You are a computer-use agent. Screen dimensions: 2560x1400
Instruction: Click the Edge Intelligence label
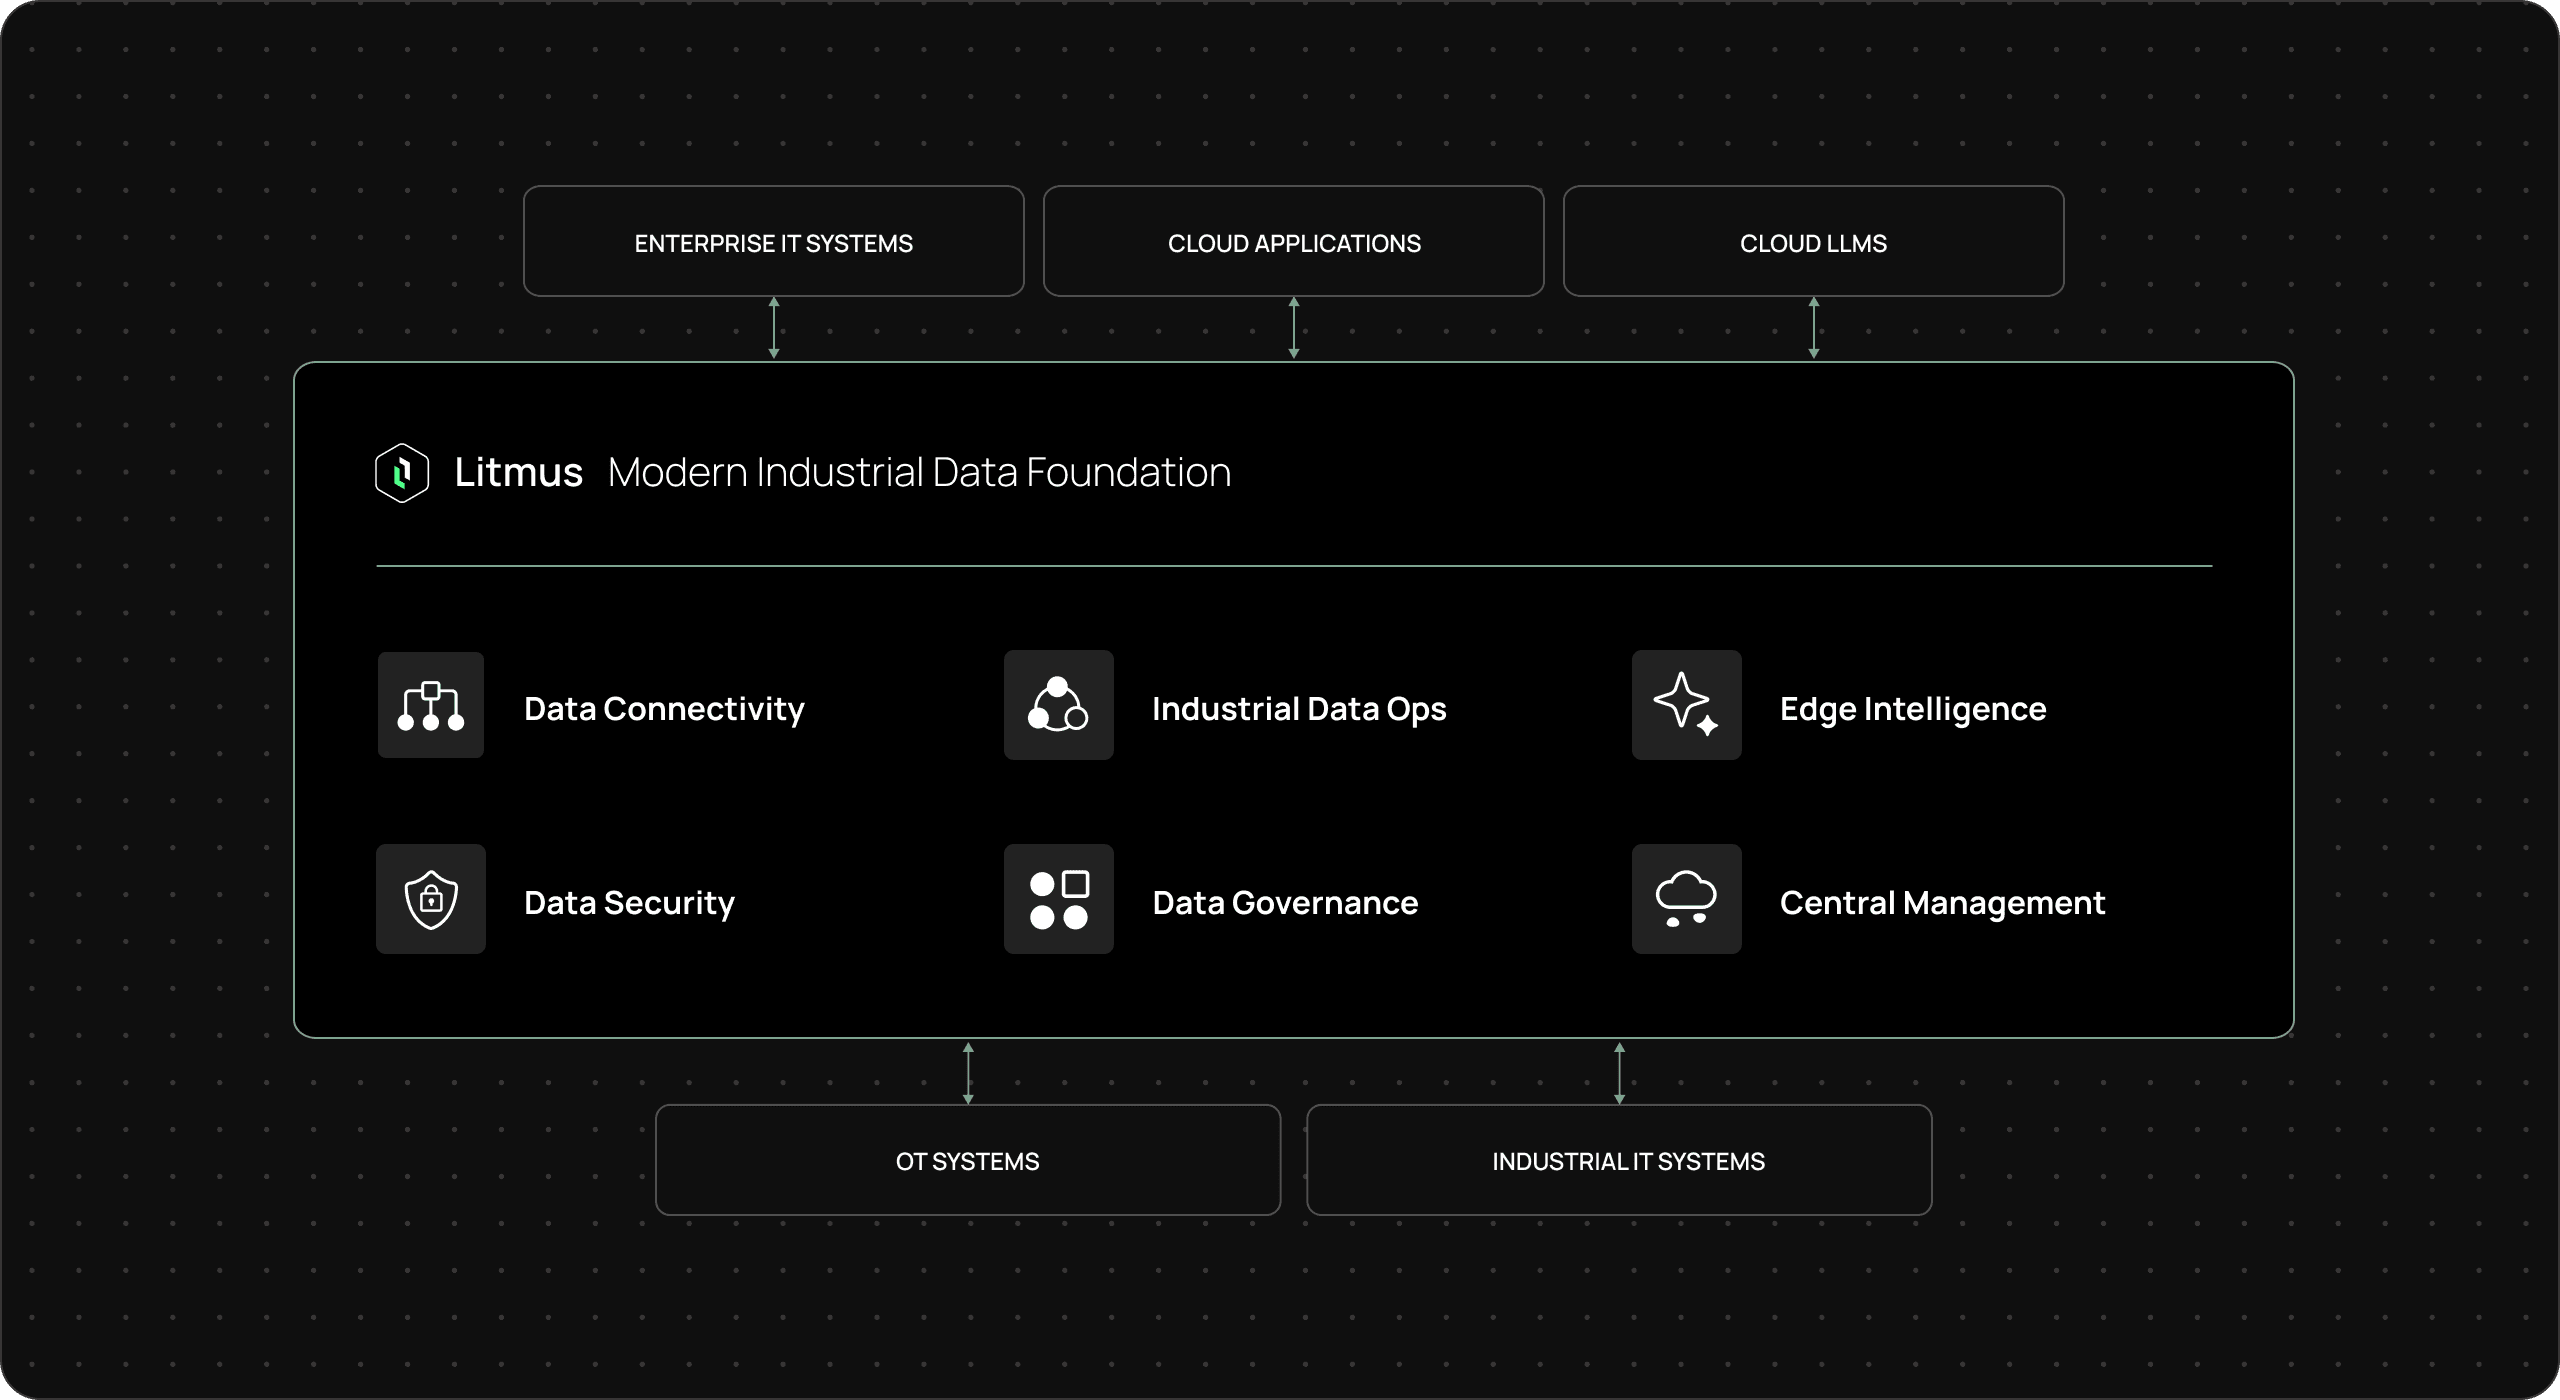1912,709
